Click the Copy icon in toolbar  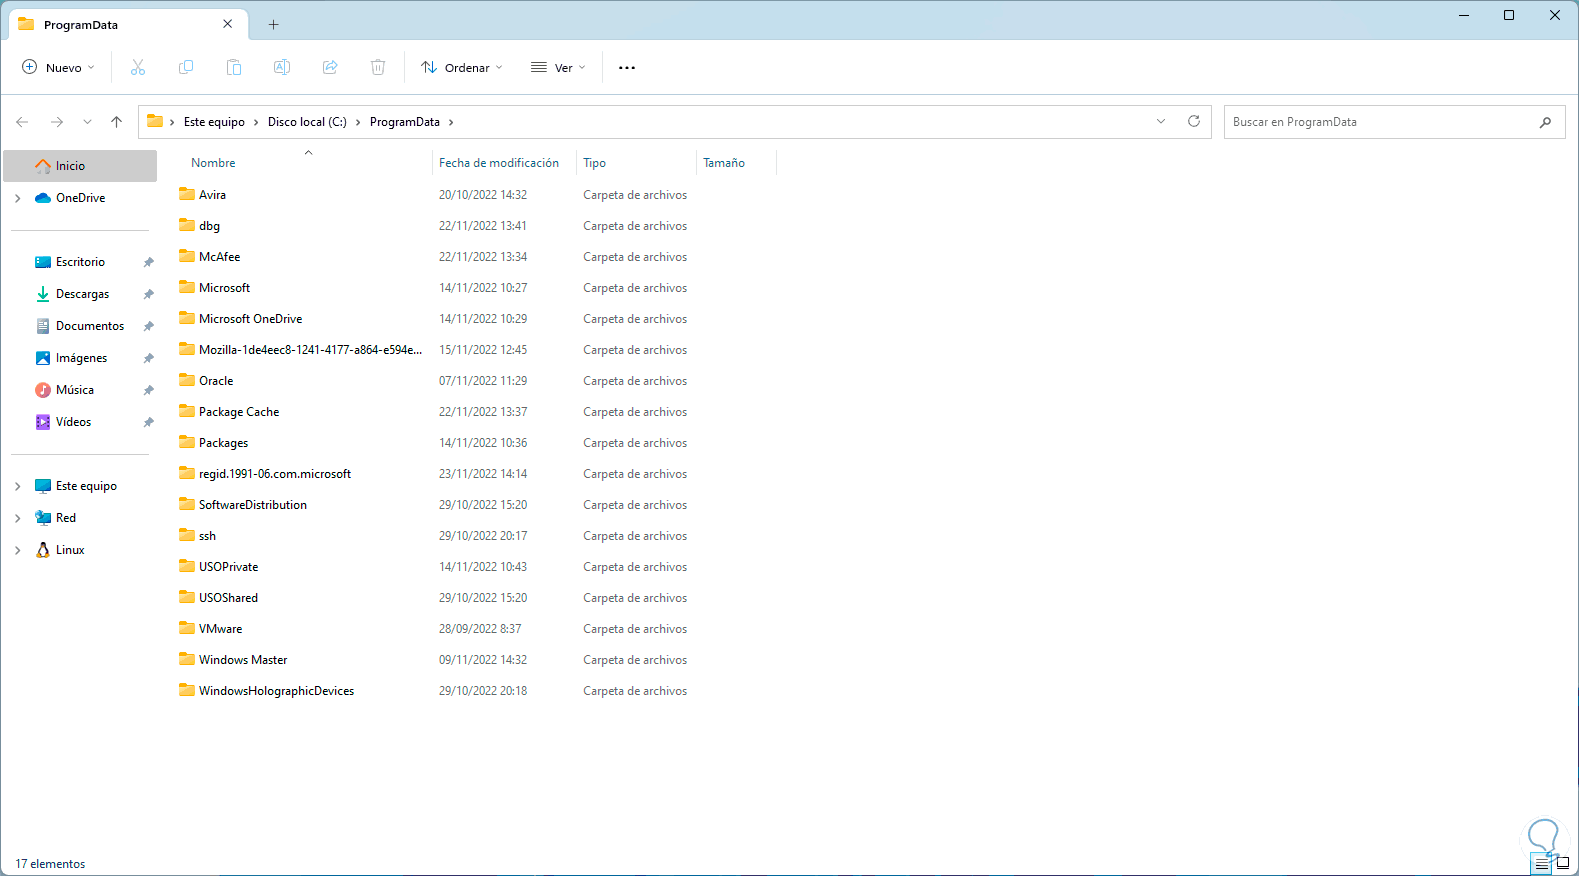tap(186, 67)
